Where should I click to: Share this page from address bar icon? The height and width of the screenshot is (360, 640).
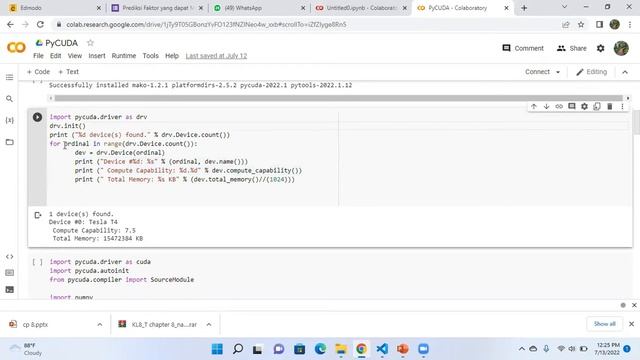click(x=566, y=24)
